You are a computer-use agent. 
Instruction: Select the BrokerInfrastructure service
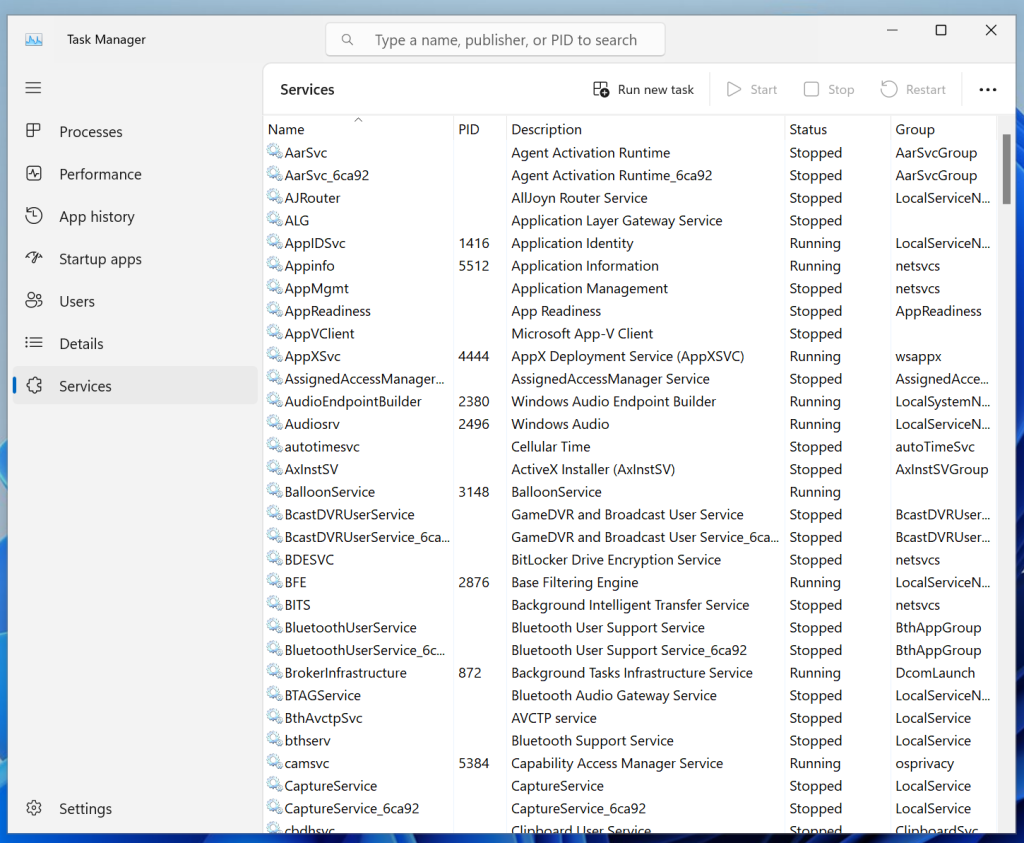click(345, 673)
